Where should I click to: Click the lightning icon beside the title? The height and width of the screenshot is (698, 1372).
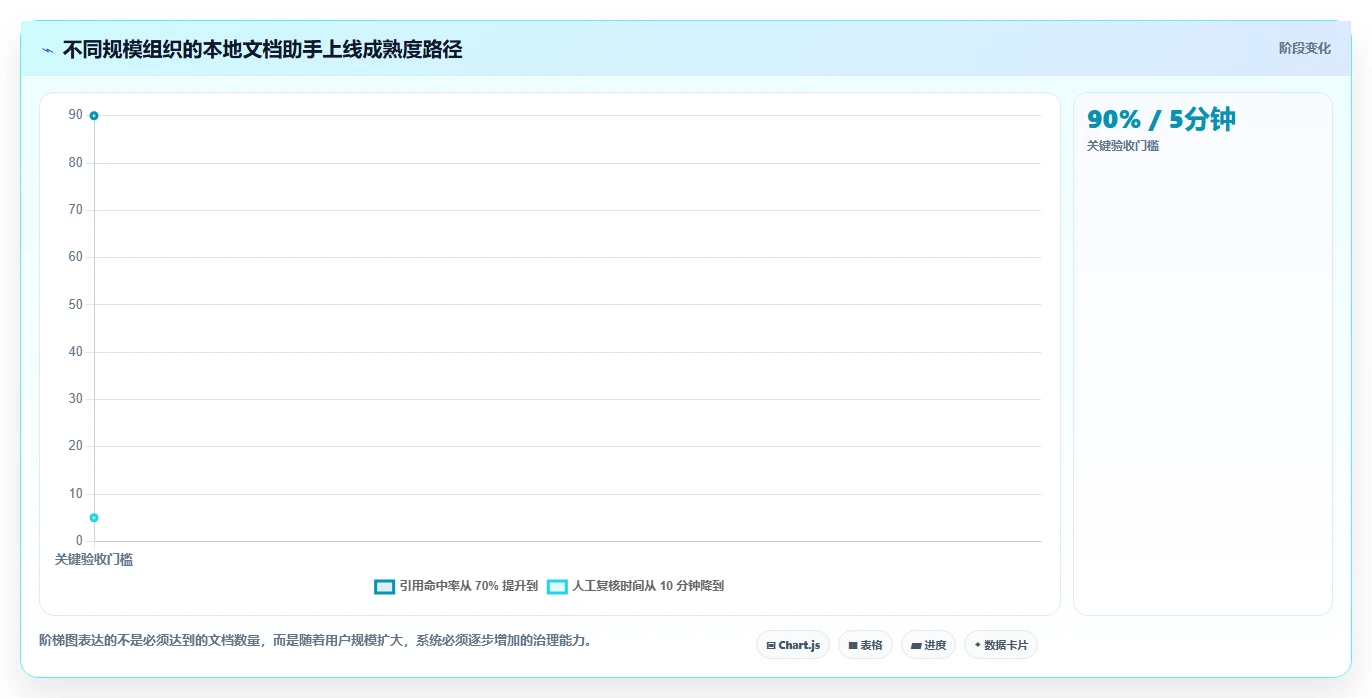point(47,50)
